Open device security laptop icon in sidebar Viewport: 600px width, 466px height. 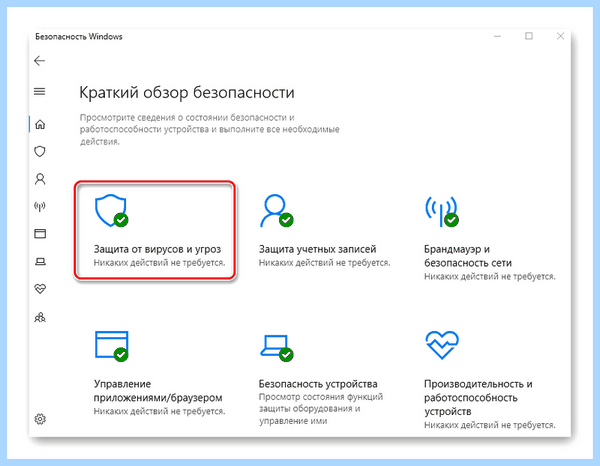click(40, 261)
